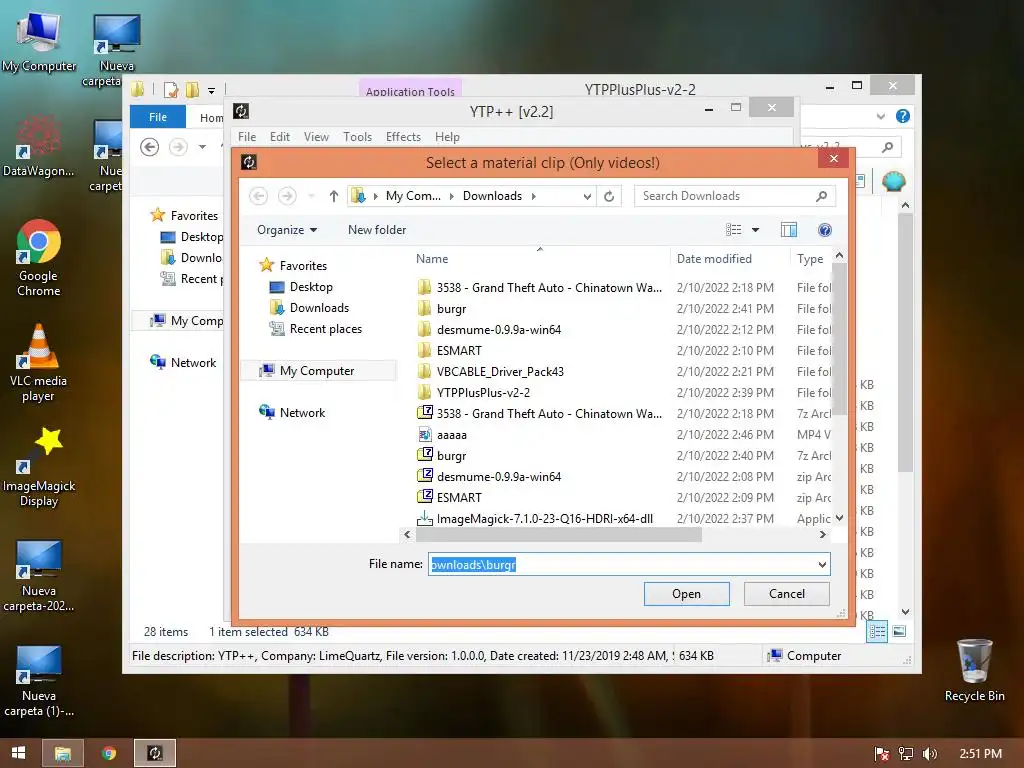Open the File menu in YTP++
The image size is (1024, 768).
(247, 136)
